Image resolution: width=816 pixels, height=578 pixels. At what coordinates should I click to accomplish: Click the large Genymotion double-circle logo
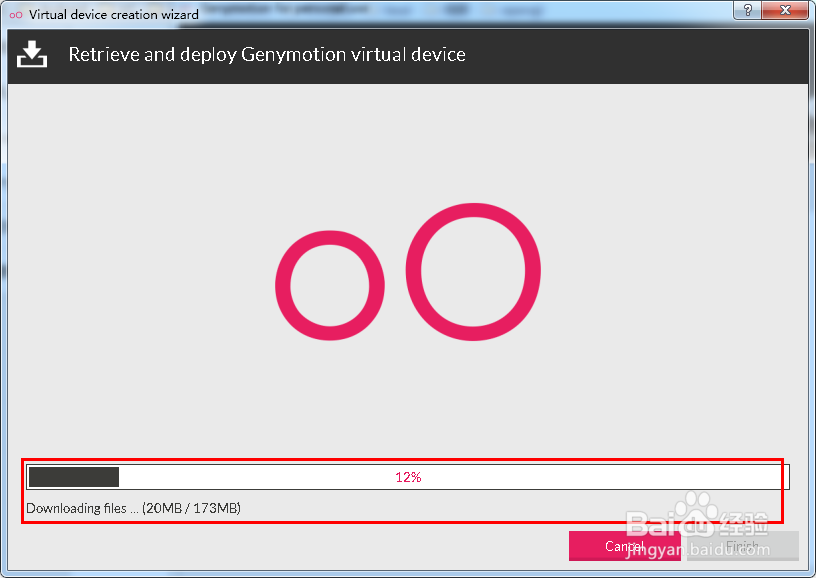point(408,272)
